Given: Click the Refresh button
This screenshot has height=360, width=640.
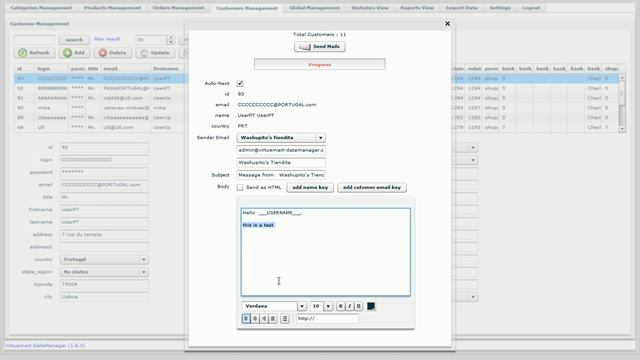Looking at the screenshot, I should tap(34, 53).
